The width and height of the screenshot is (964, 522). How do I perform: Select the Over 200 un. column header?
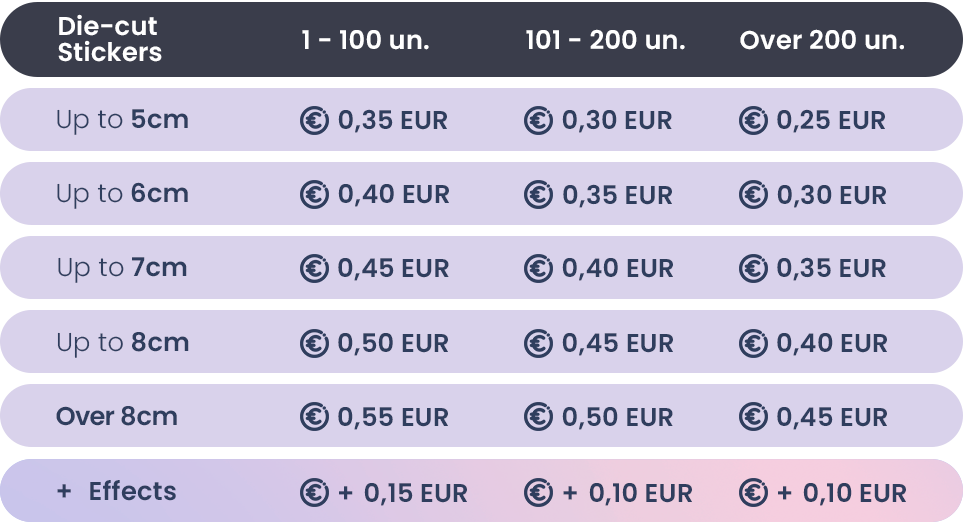[822, 41]
